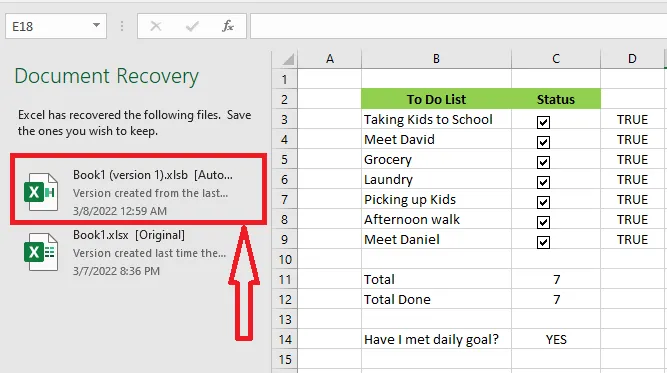This screenshot has width=667, height=373.
Task: Toggle the Laundry status checkbox
Action: tap(543, 182)
